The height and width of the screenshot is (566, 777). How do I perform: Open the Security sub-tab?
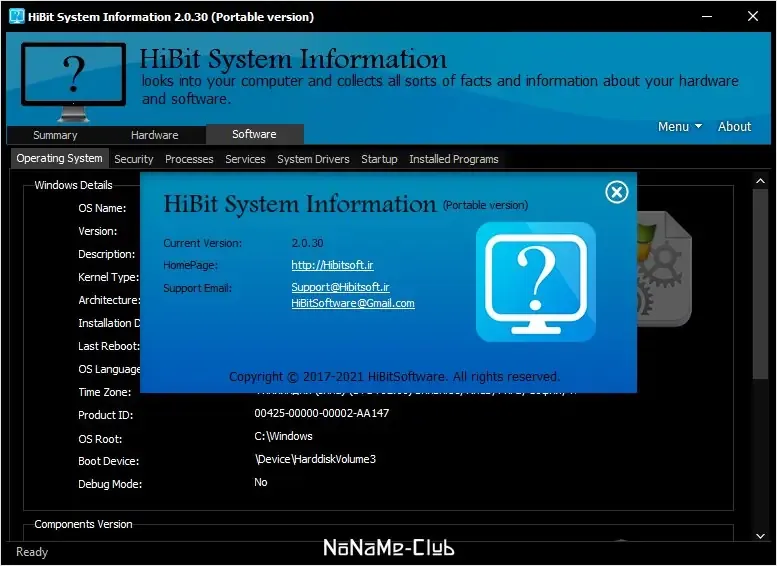pos(134,159)
